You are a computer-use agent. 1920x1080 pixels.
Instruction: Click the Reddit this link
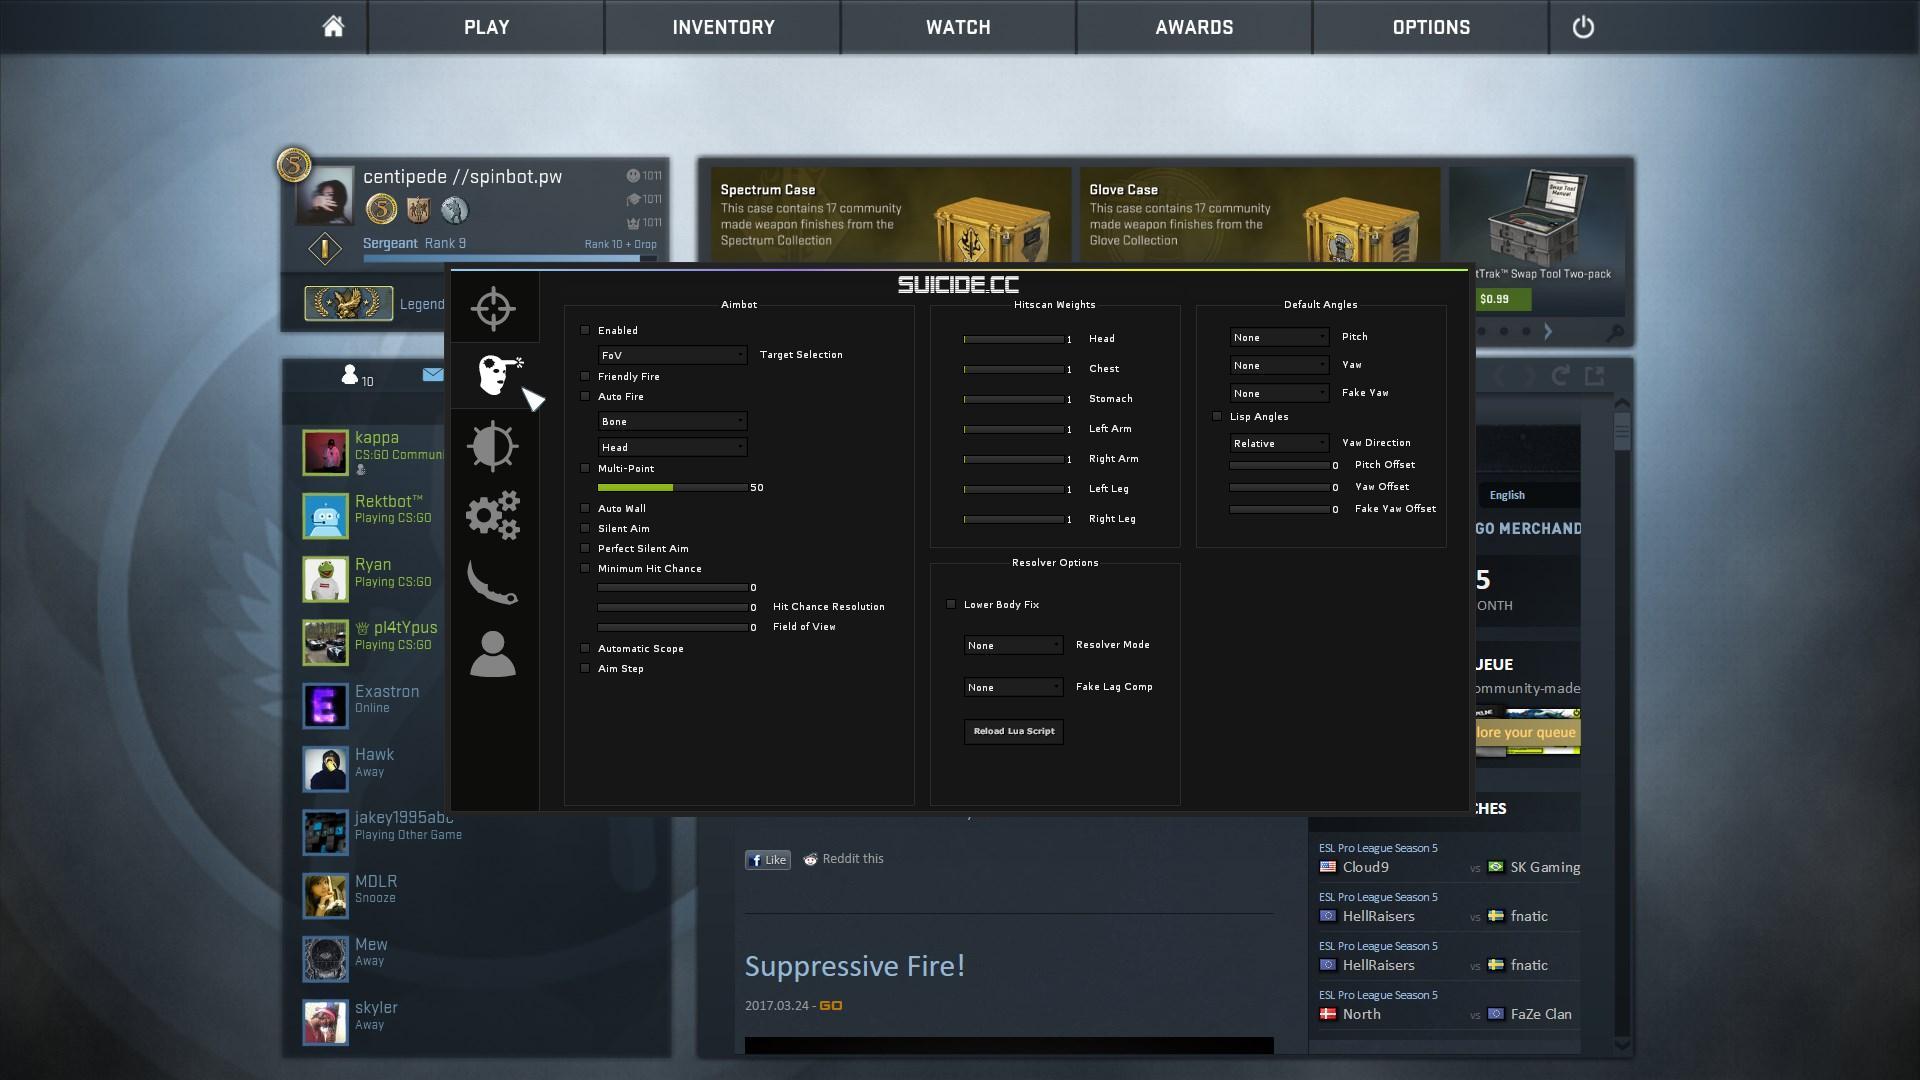click(844, 859)
